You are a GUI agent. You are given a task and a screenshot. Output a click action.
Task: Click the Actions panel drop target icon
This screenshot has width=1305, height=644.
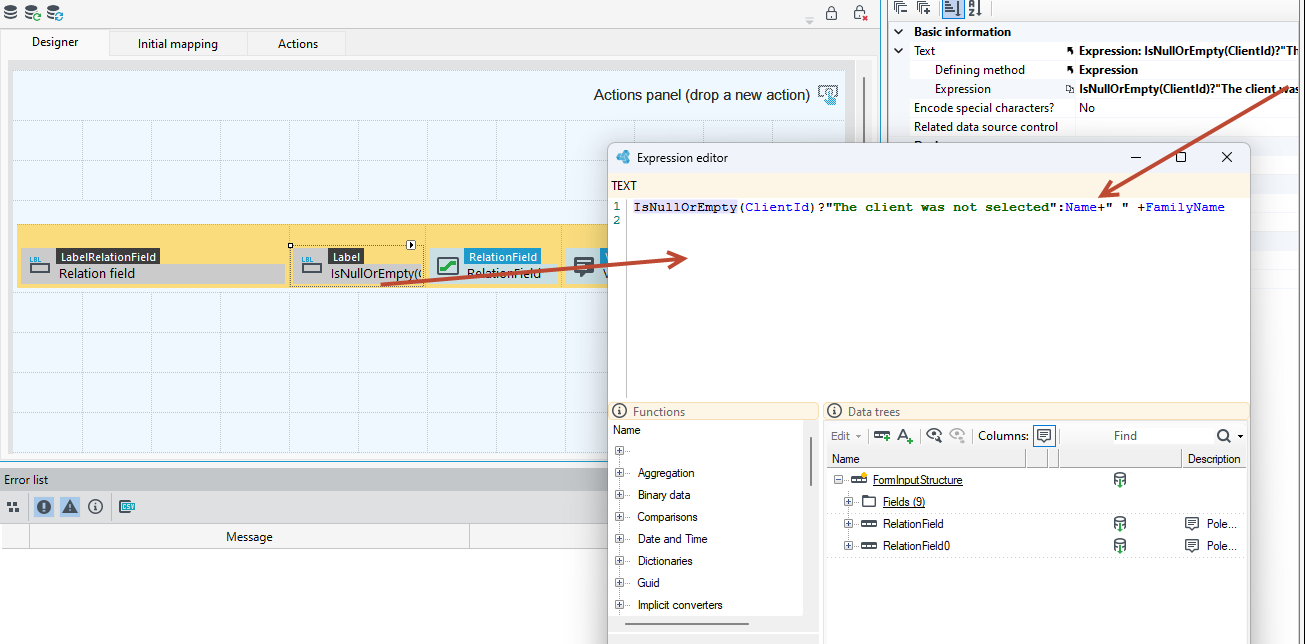(x=828, y=95)
